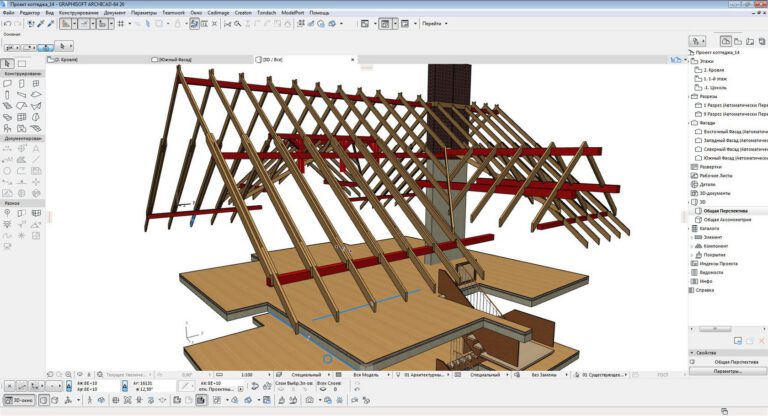Click the navigator horizontal scrollbar
768x416 pixels.
715,329
